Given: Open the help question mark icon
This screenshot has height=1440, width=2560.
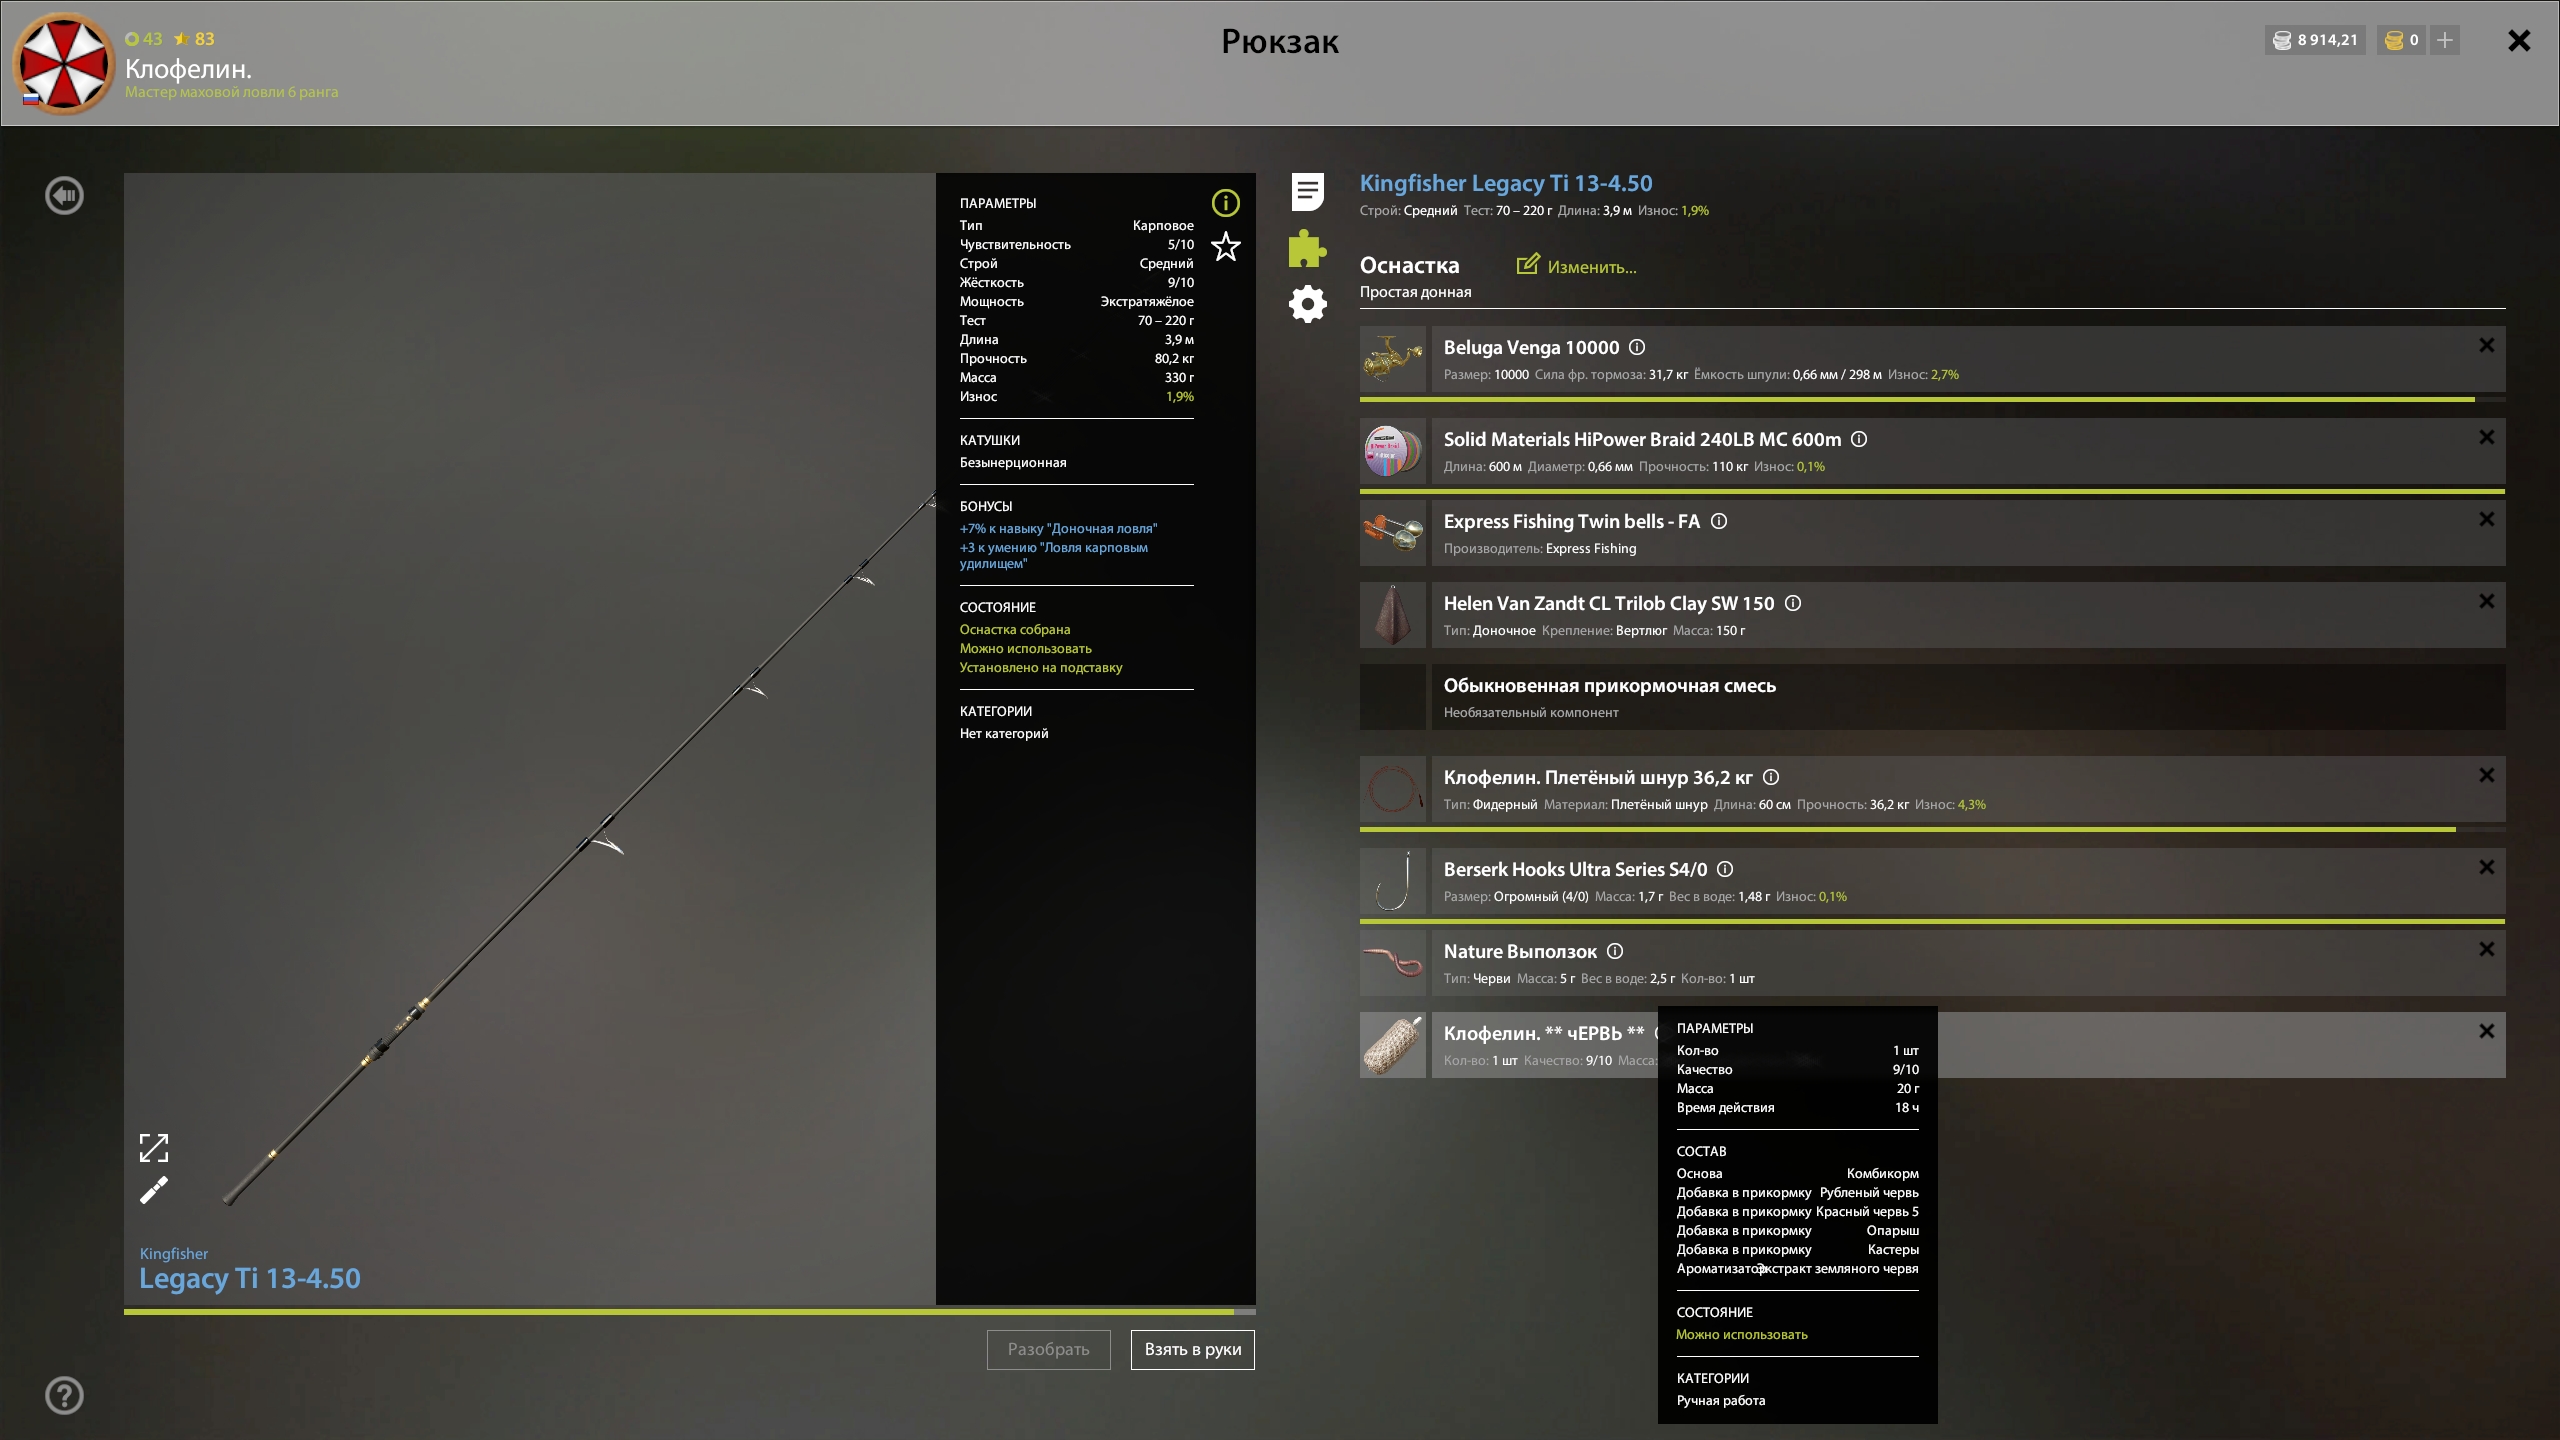Looking at the screenshot, I should 64,1395.
